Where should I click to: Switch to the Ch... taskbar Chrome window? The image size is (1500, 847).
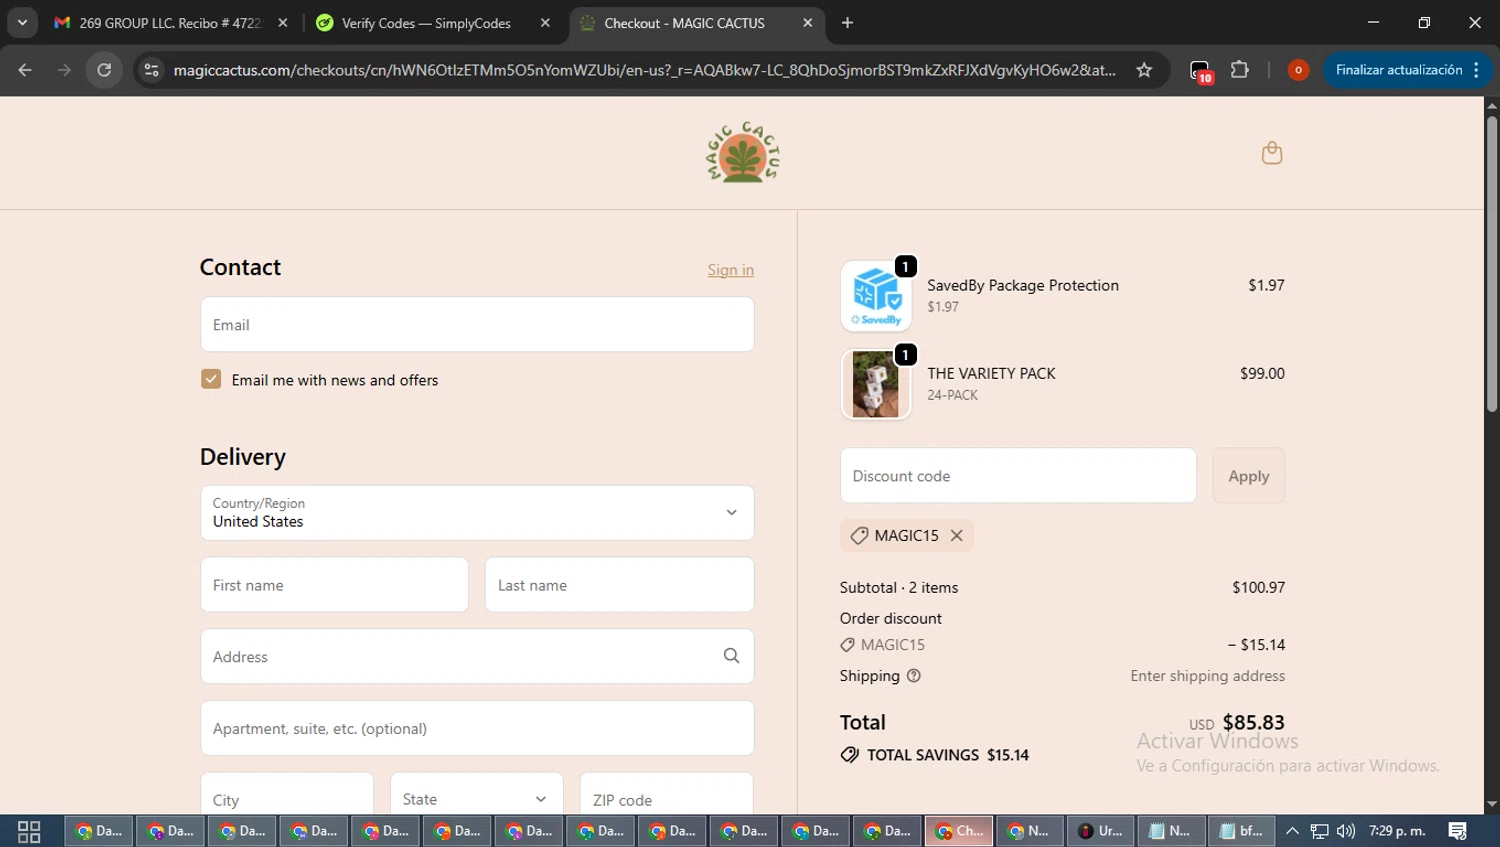(x=958, y=831)
